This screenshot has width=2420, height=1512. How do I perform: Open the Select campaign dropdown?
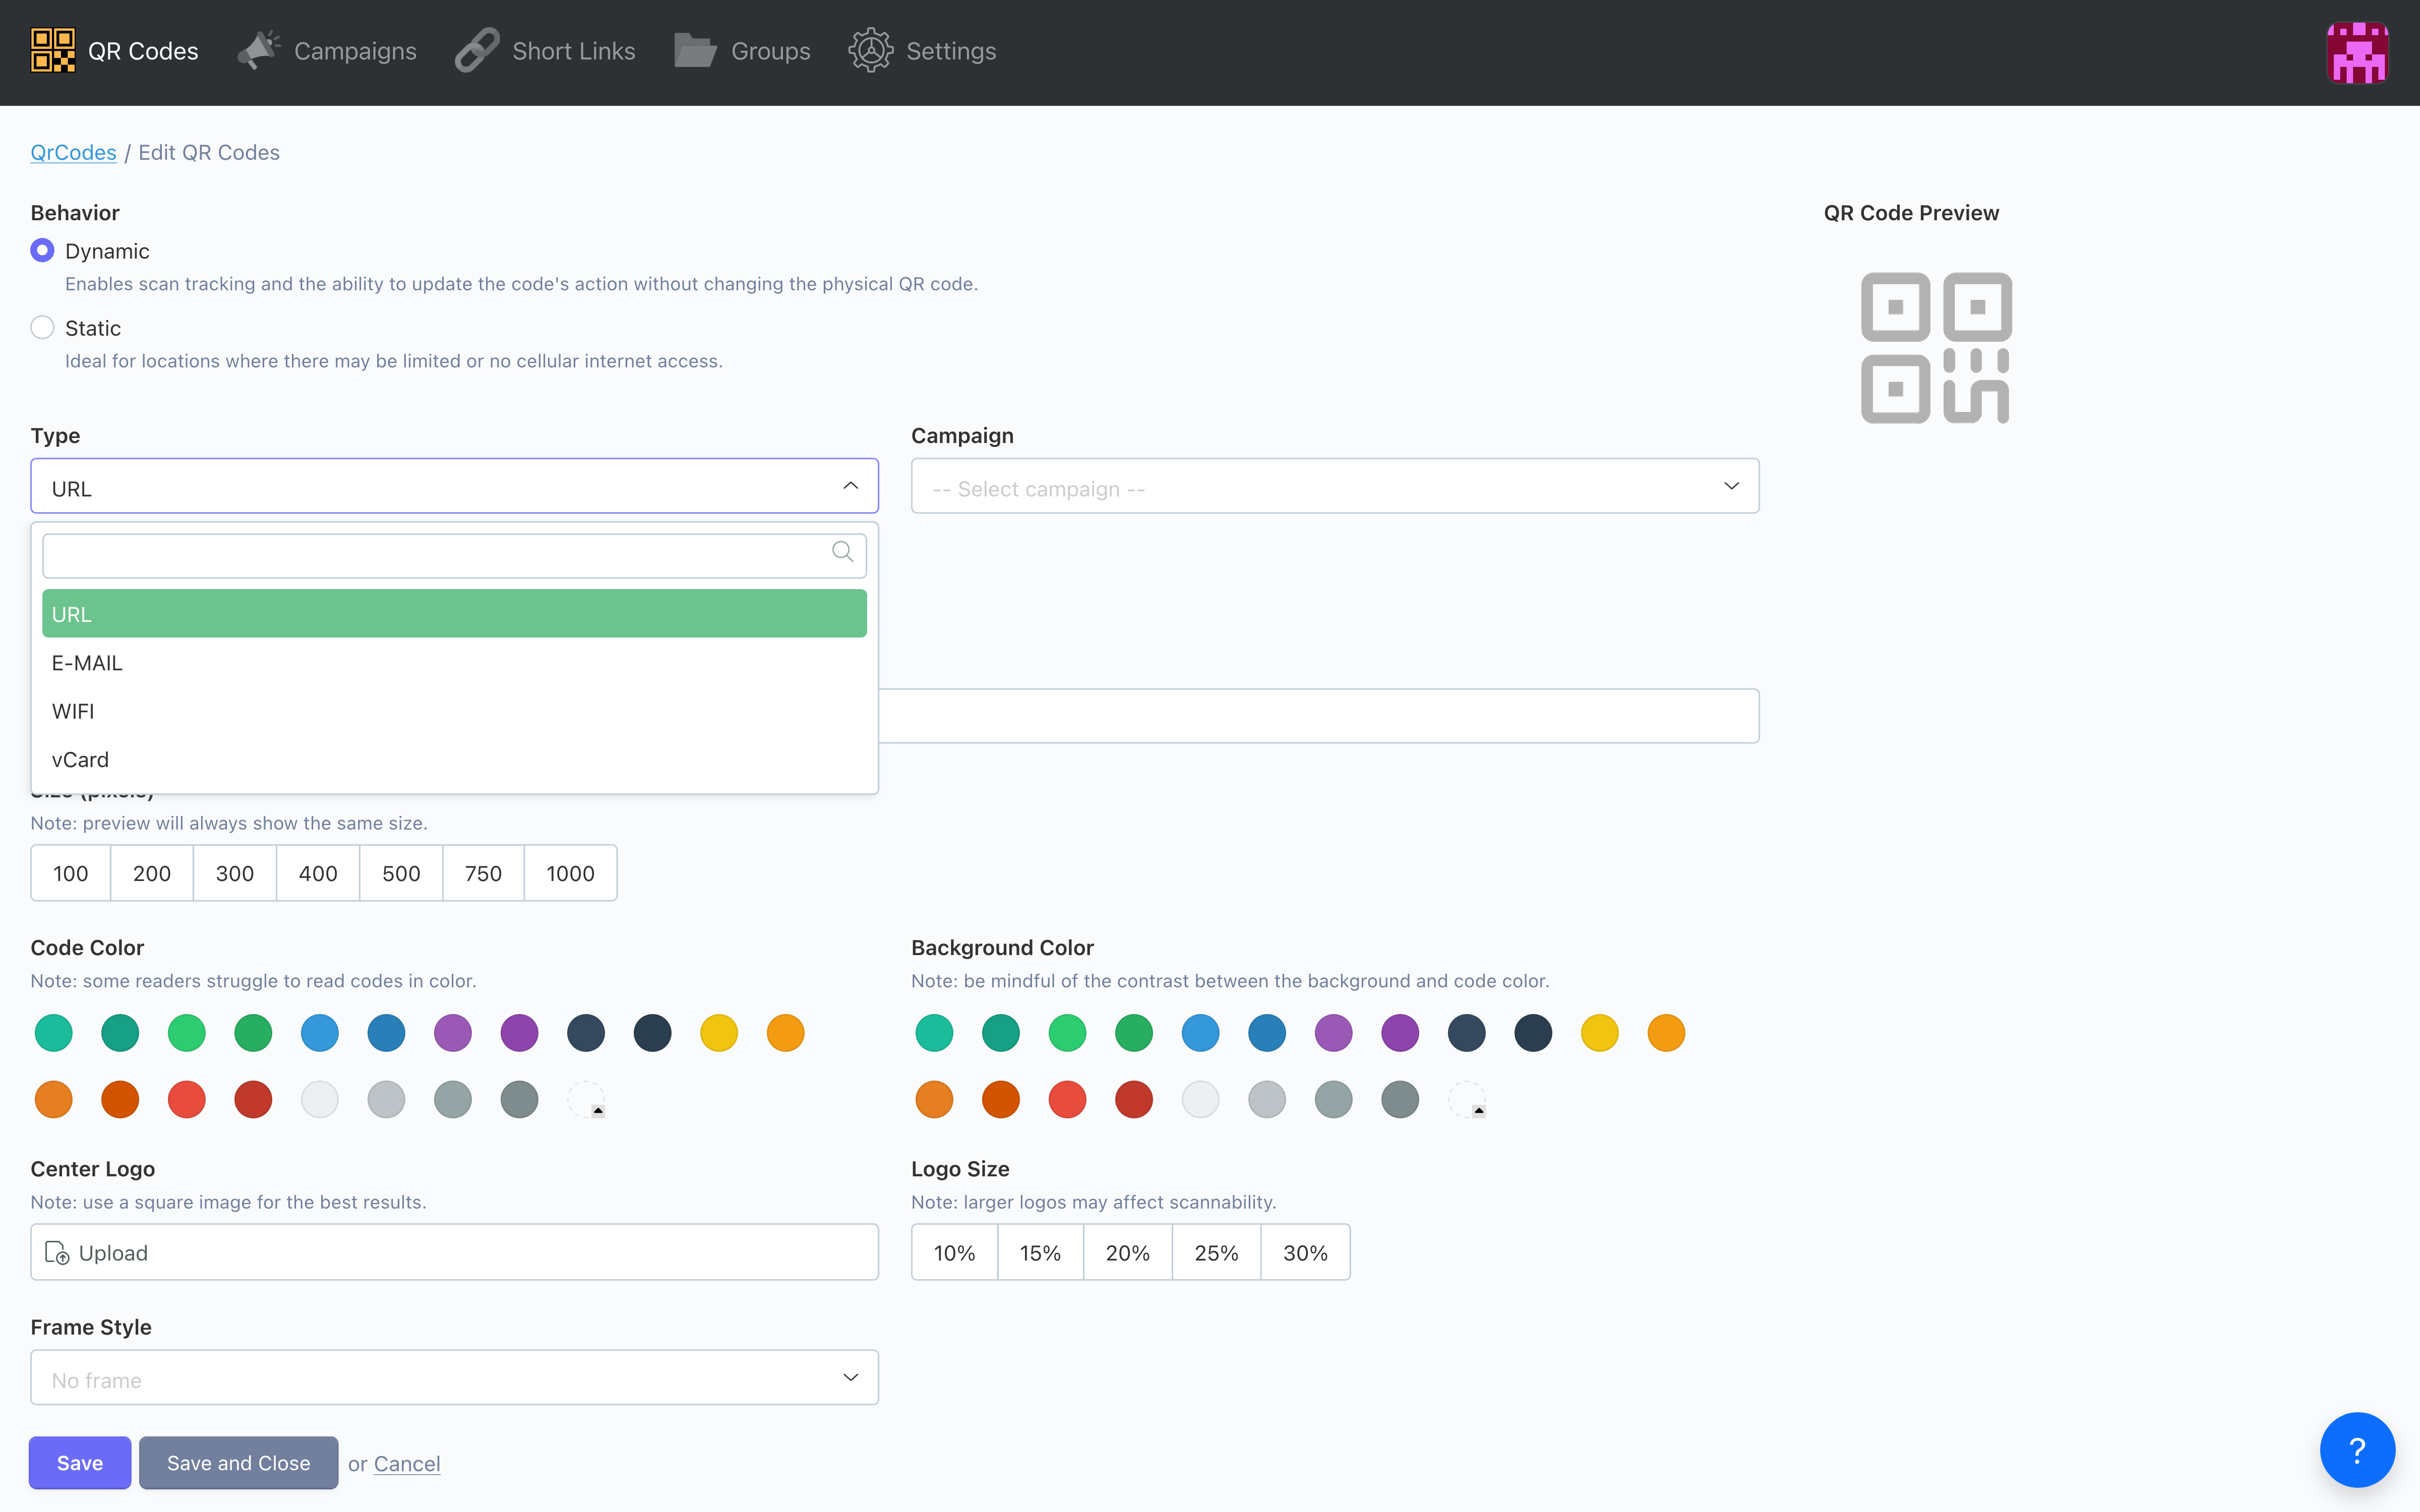pyautogui.click(x=1335, y=486)
